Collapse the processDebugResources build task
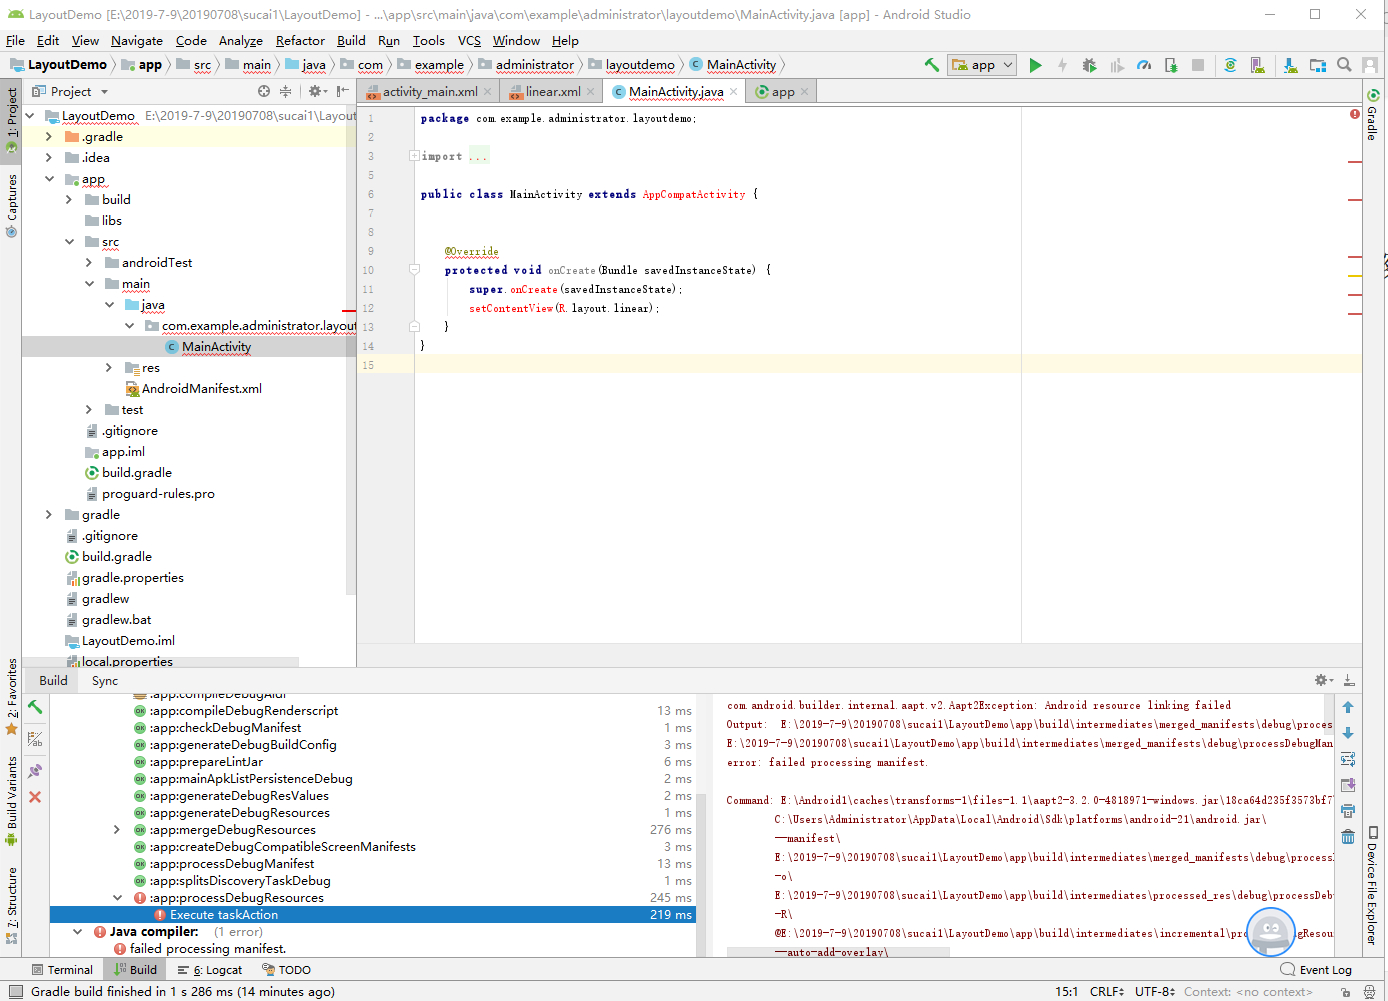1388x1001 pixels. pyautogui.click(x=117, y=898)
